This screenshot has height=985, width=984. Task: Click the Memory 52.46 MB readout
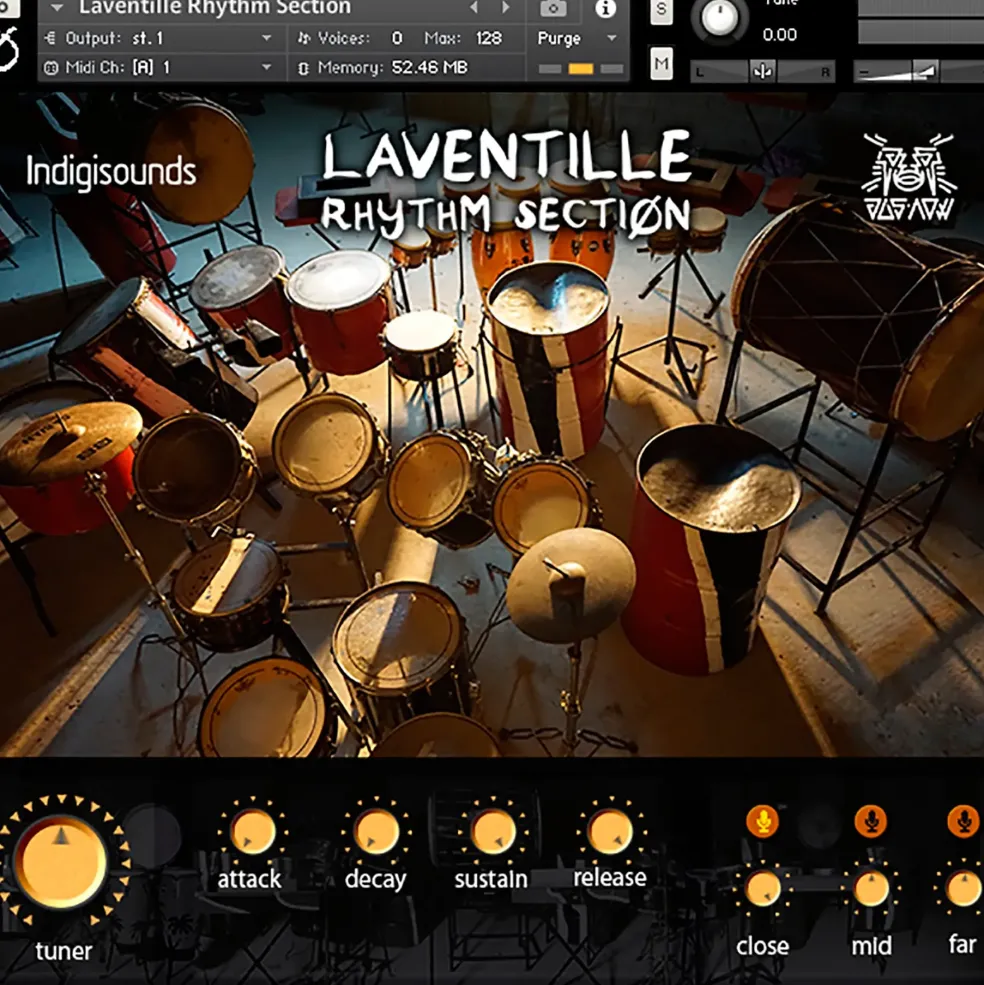pyautogui.click(x=429, y=67)
